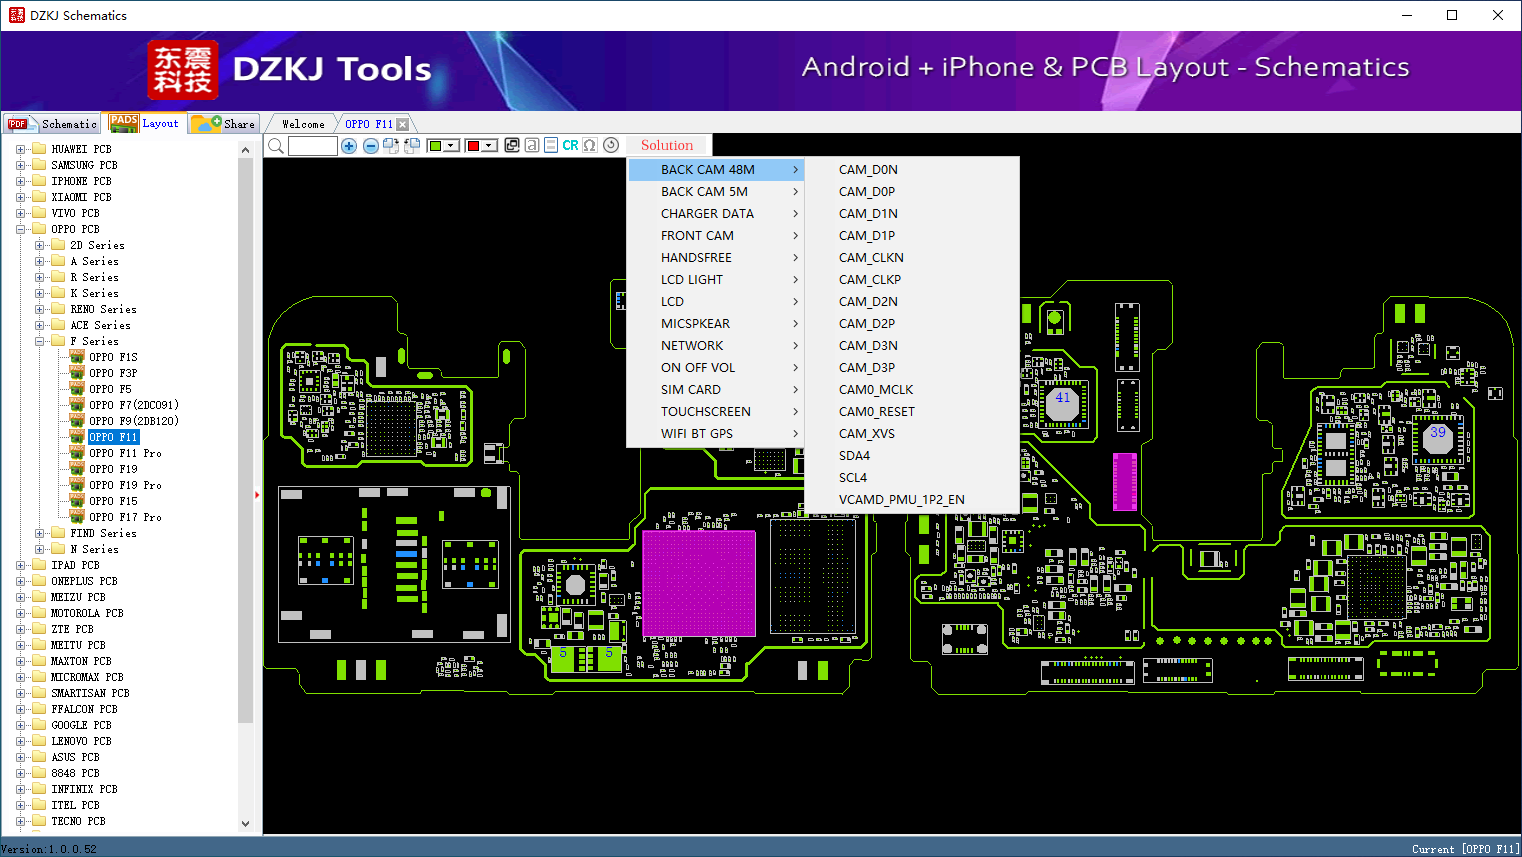The width and height of the screenshot is (1522, 857).
Task: Open the red color dropdown
Action: tap(489, 146)
